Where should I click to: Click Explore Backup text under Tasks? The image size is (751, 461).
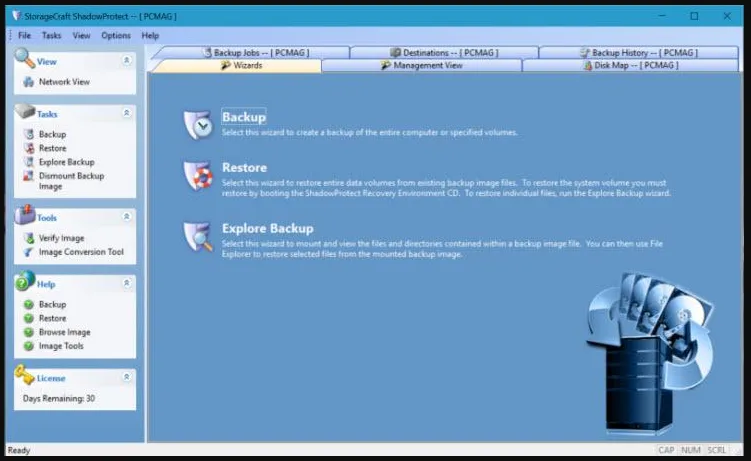[x=67, y=162]
